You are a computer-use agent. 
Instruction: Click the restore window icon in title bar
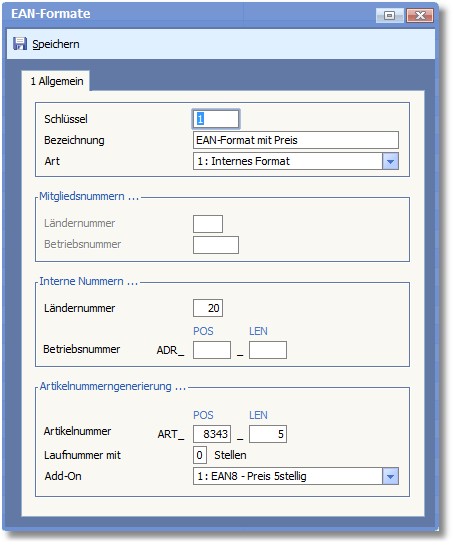(x=390, y=15)
